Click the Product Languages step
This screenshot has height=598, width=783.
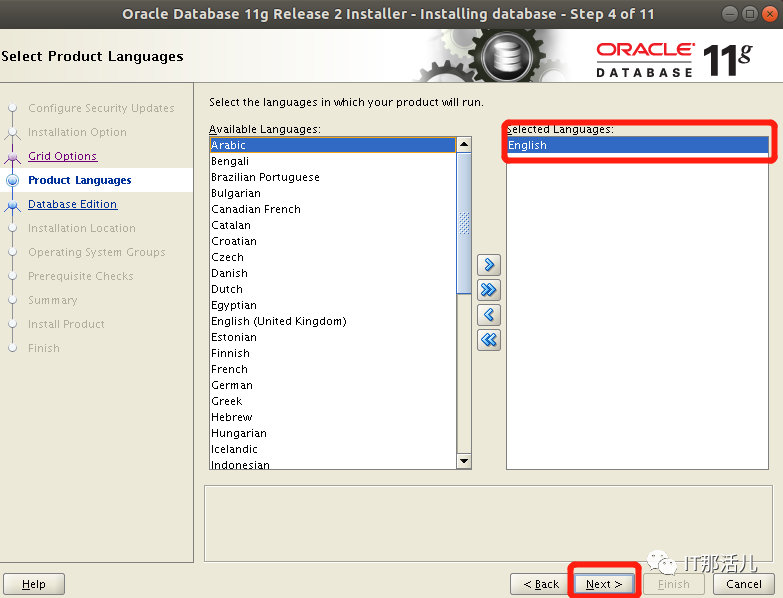tap(79, 180)
